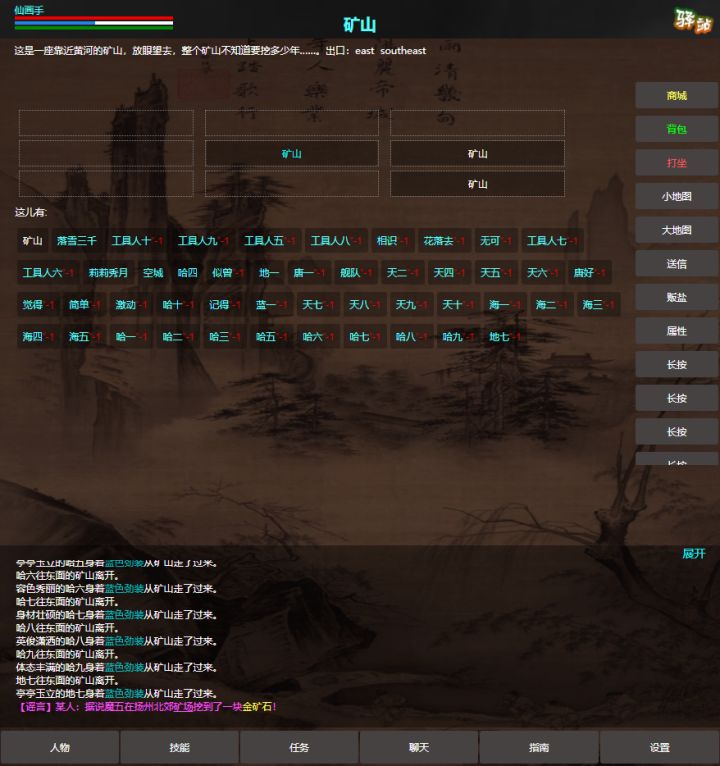720x766 pixels.
Task: Select 记得 in the room list
Action: pos(225,305)
